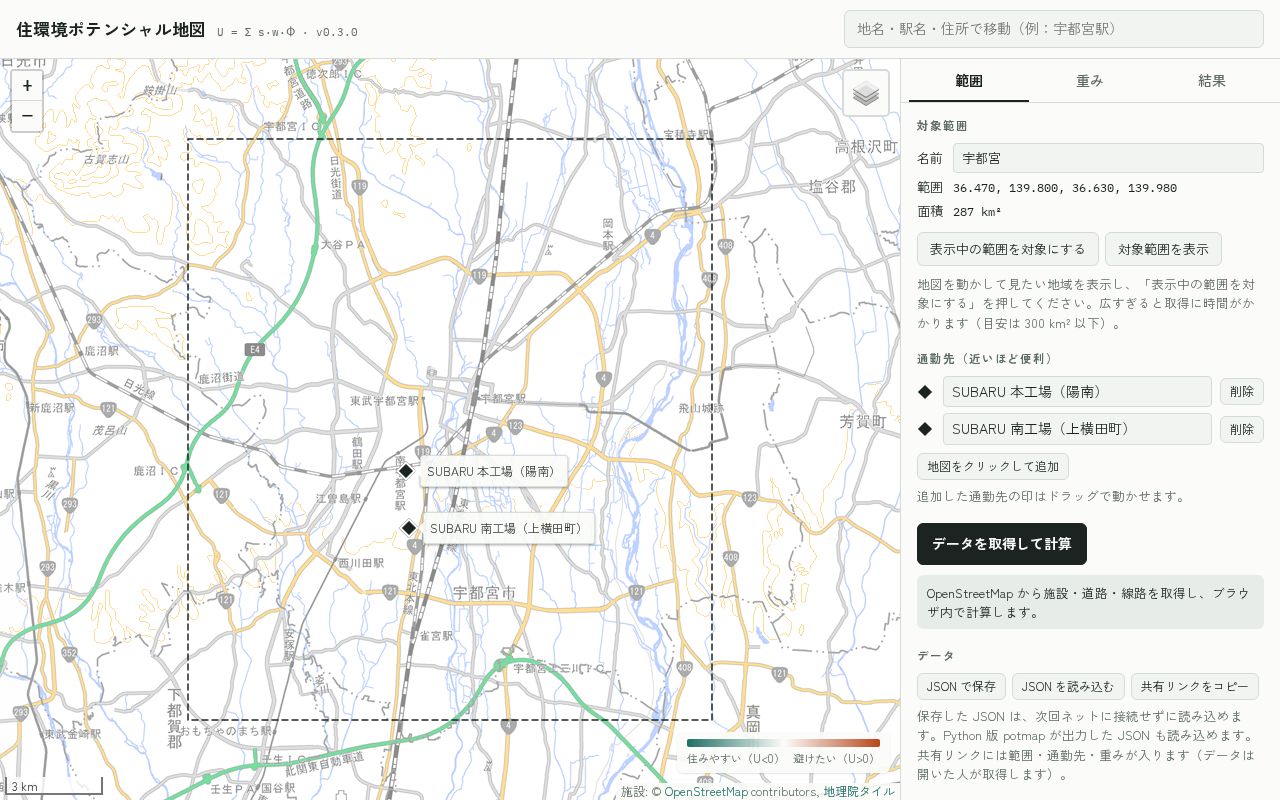
Task: Zoom in the map with plus button
Action: pos(27,86)
